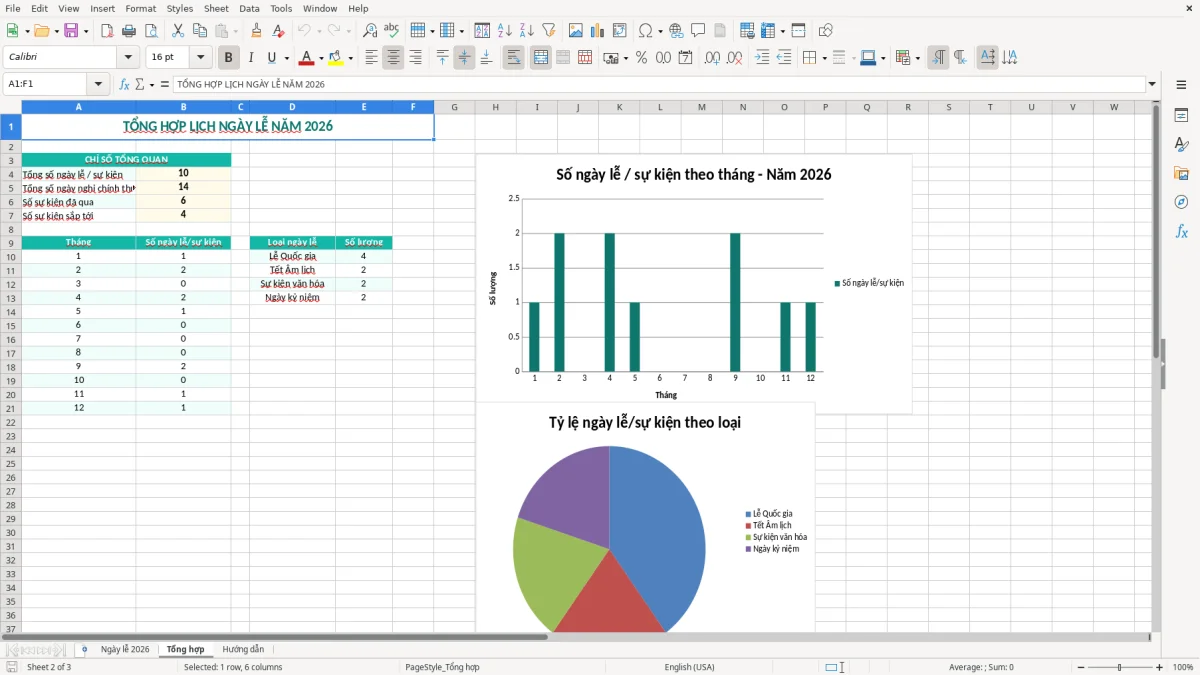Image resolution: width=1200 pixels, height=675 pixels.
Task: Toggle center horizontal alignment
Action: coord(393,58)
